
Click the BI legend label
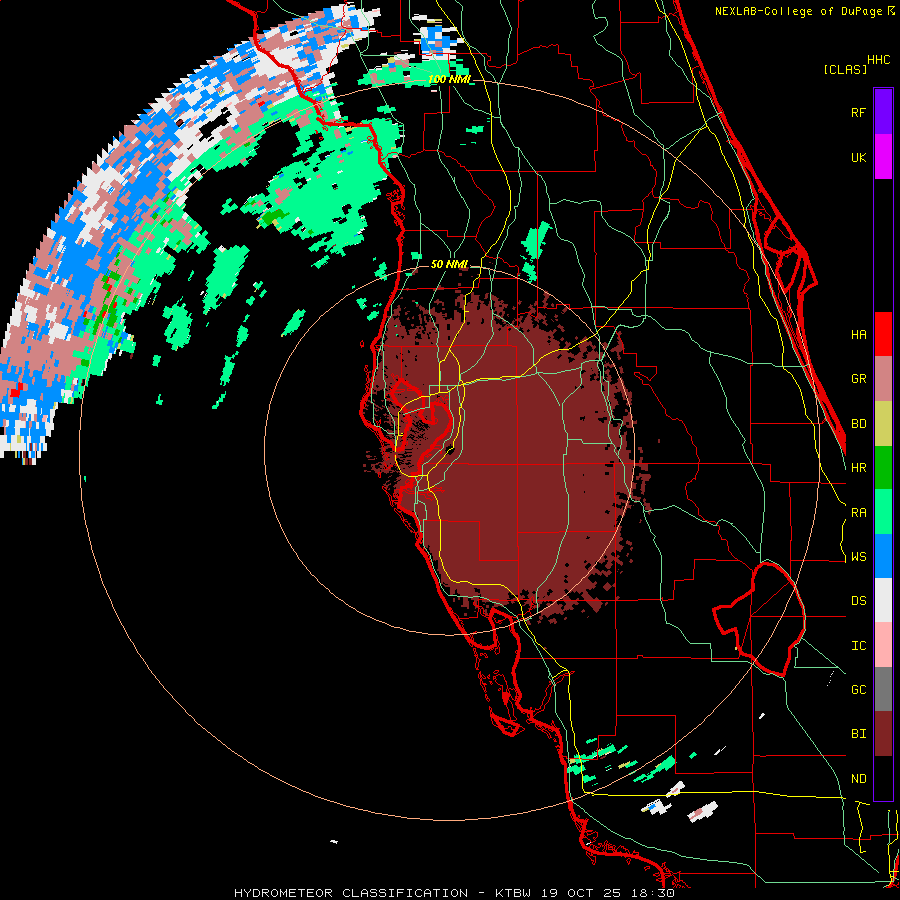858,734
